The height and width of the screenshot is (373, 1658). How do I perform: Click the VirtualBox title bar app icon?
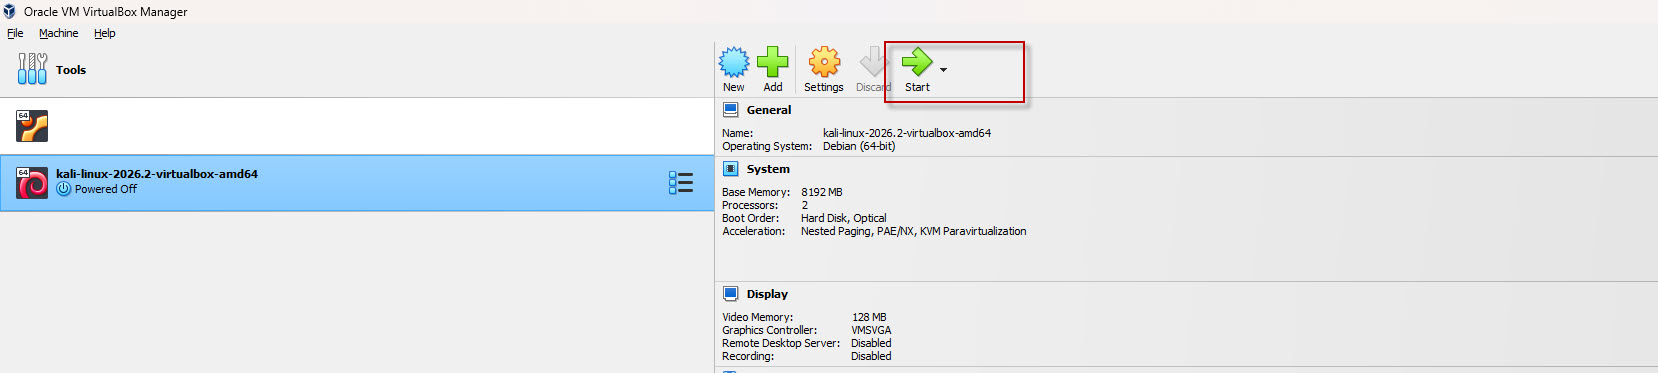click(10, 11)
